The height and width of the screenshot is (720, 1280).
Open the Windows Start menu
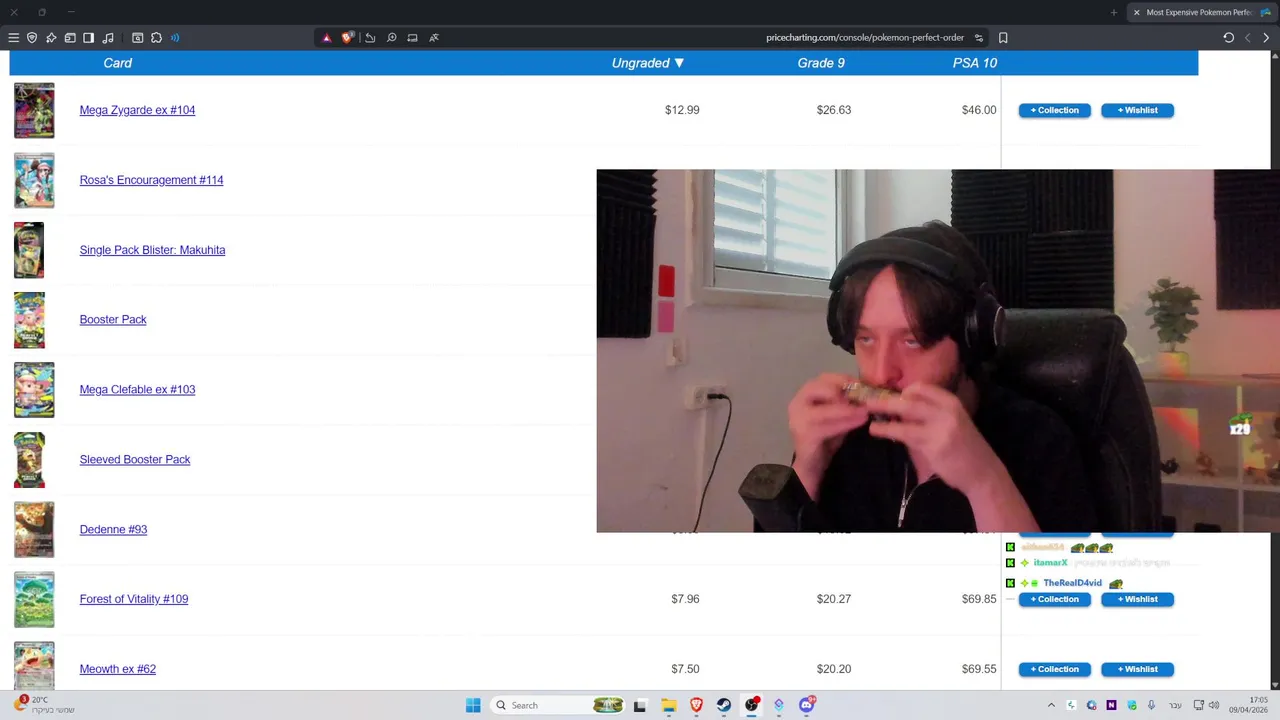(x=473, y=705)
